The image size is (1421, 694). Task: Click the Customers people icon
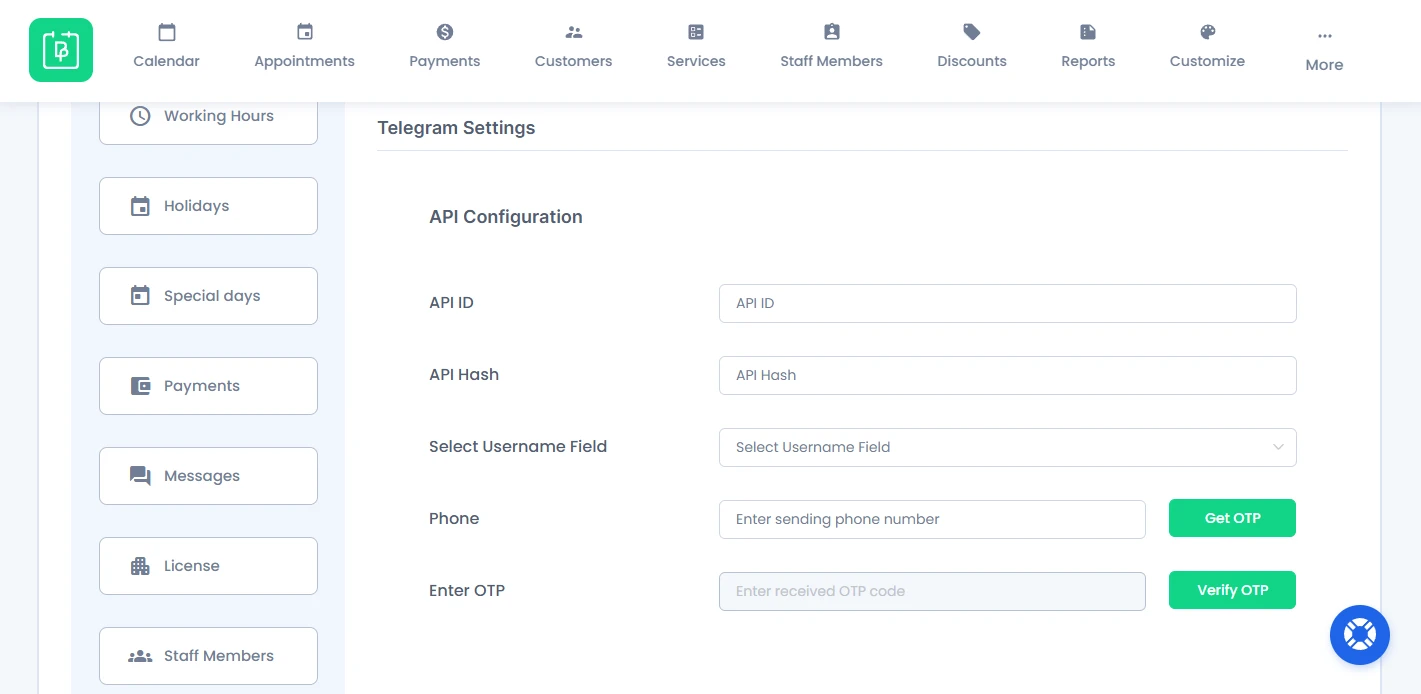573,32
